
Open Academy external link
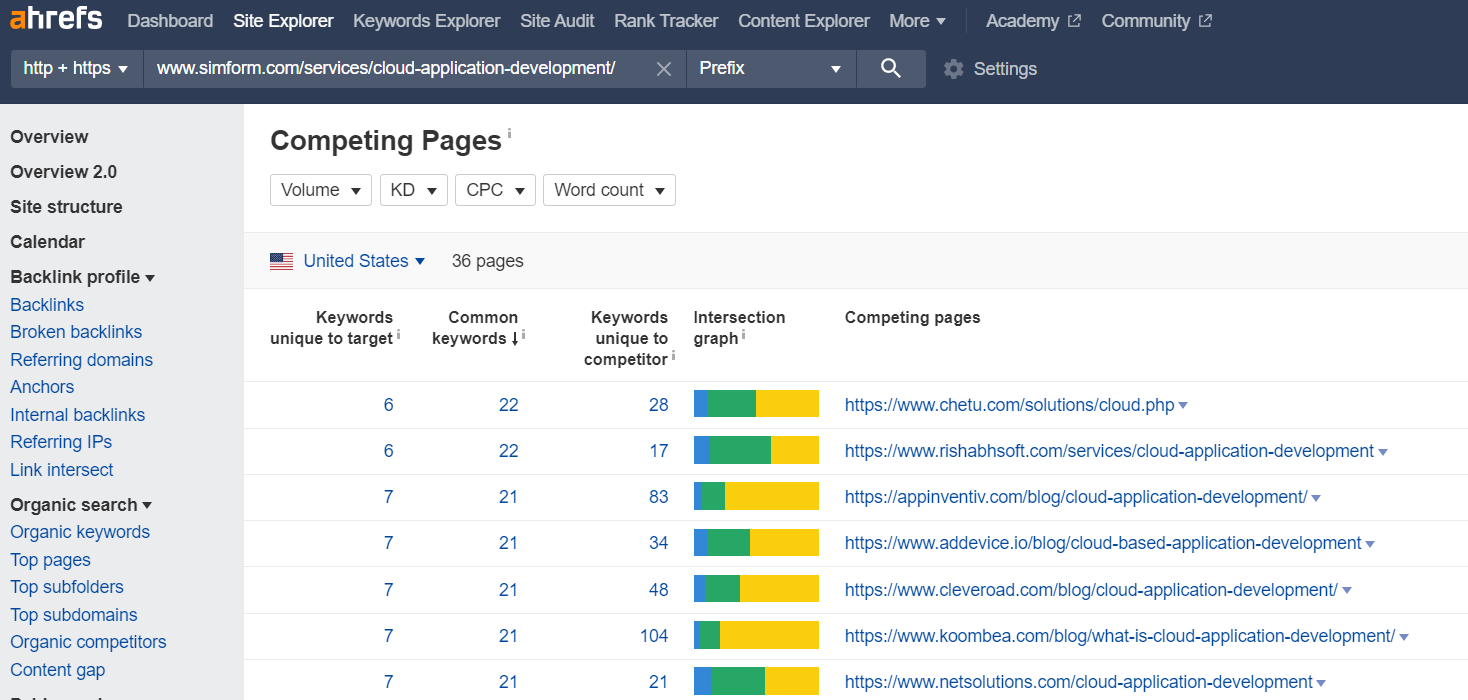click(x=1033, y=21)
